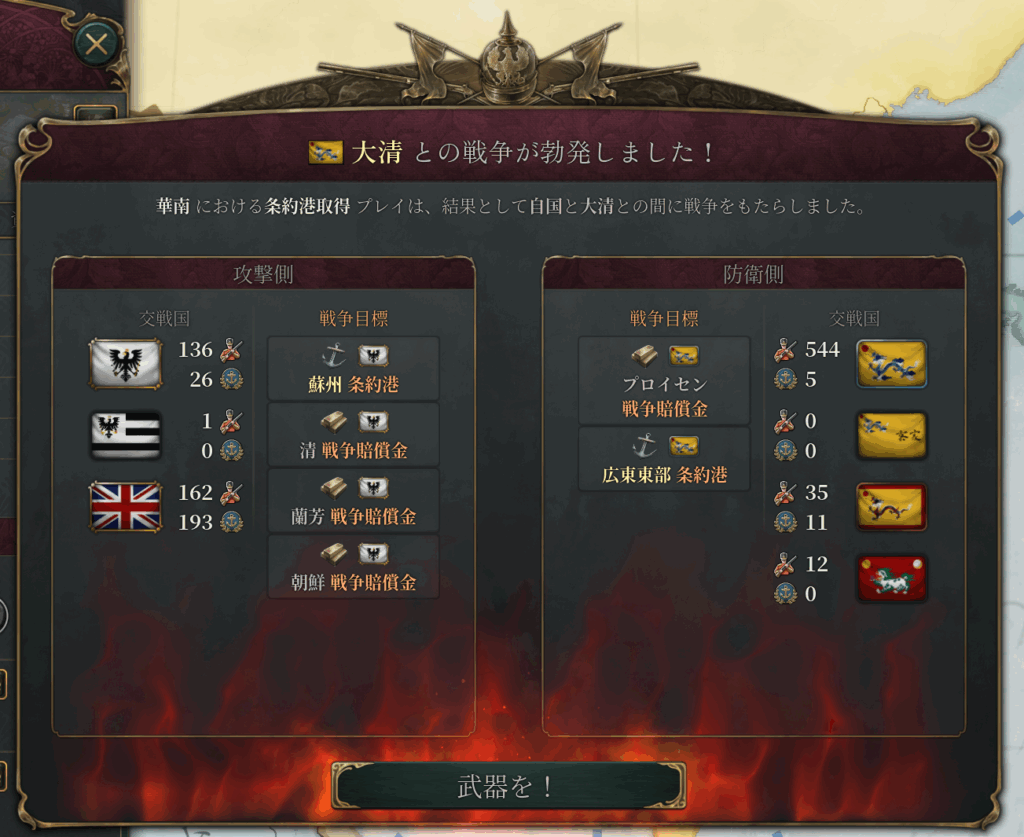Open the プロイセン 戦争賠償金 defender war goal
The image size is (1024, 837).
coord(664,381)
